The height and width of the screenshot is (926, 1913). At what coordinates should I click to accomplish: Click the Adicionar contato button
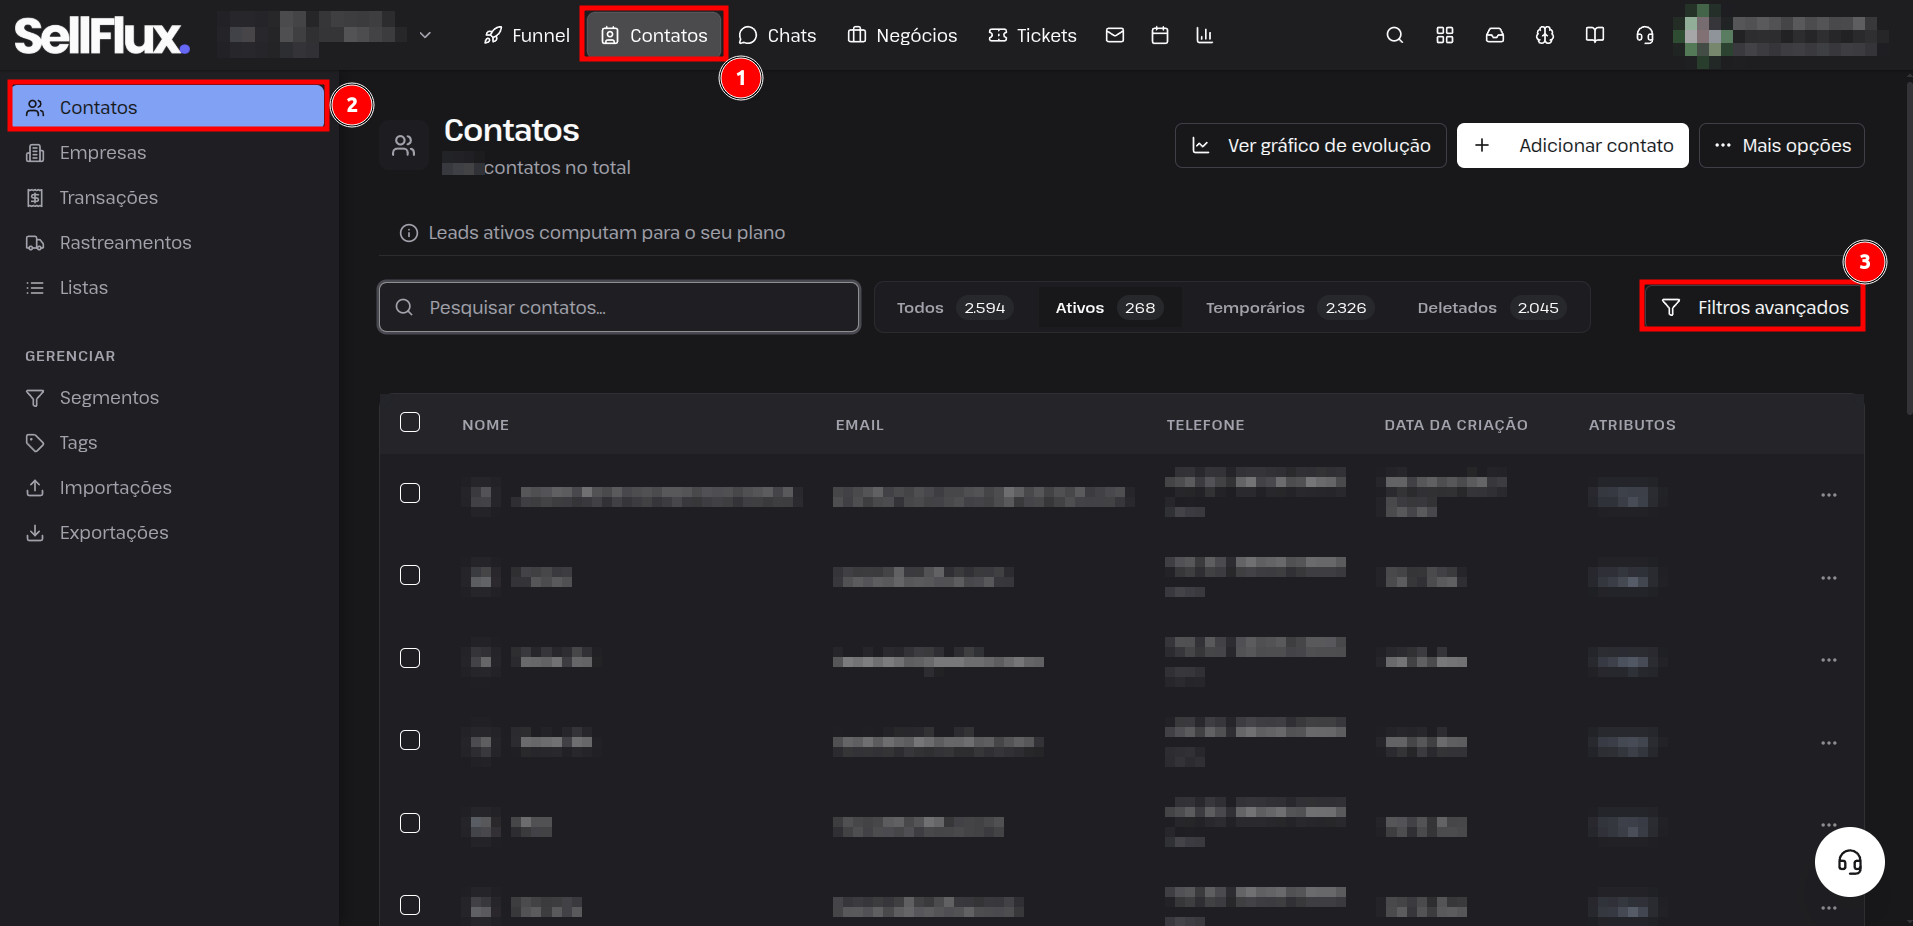[1572, 145]
